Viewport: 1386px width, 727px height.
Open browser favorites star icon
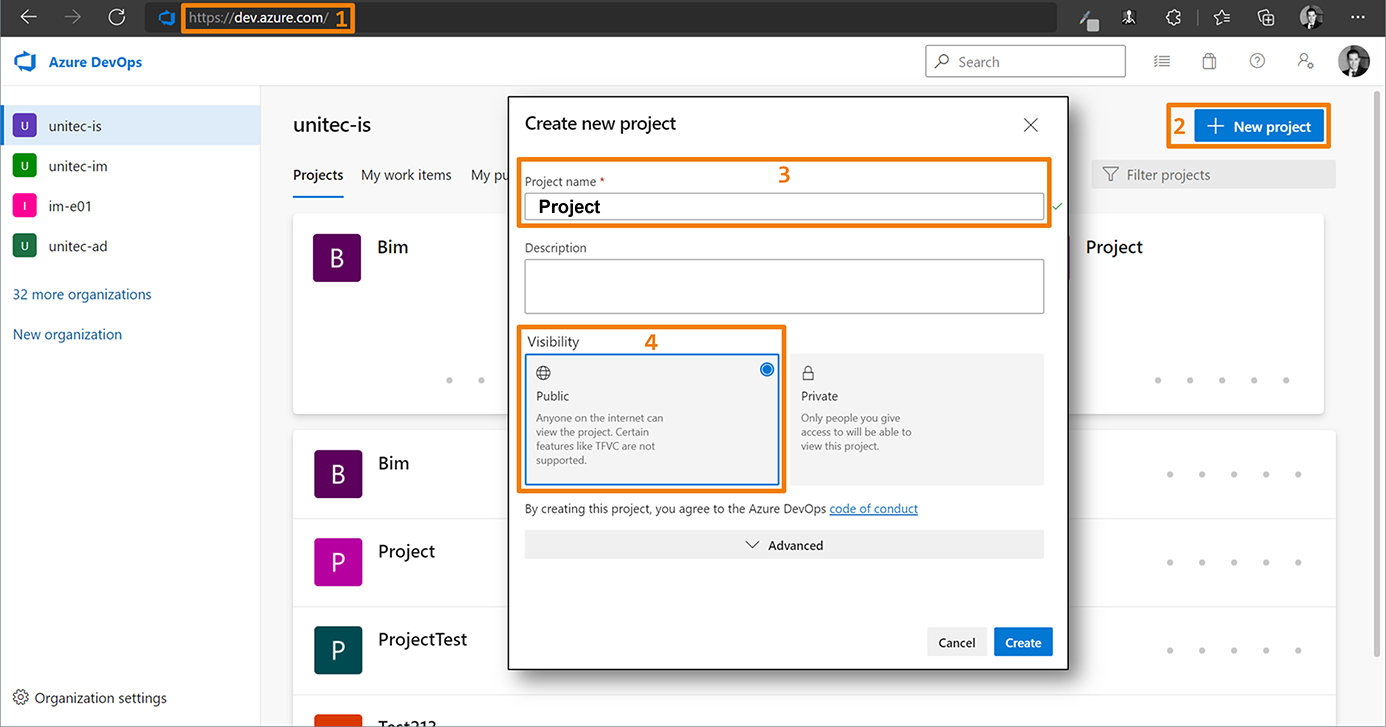pos(1221,17)
